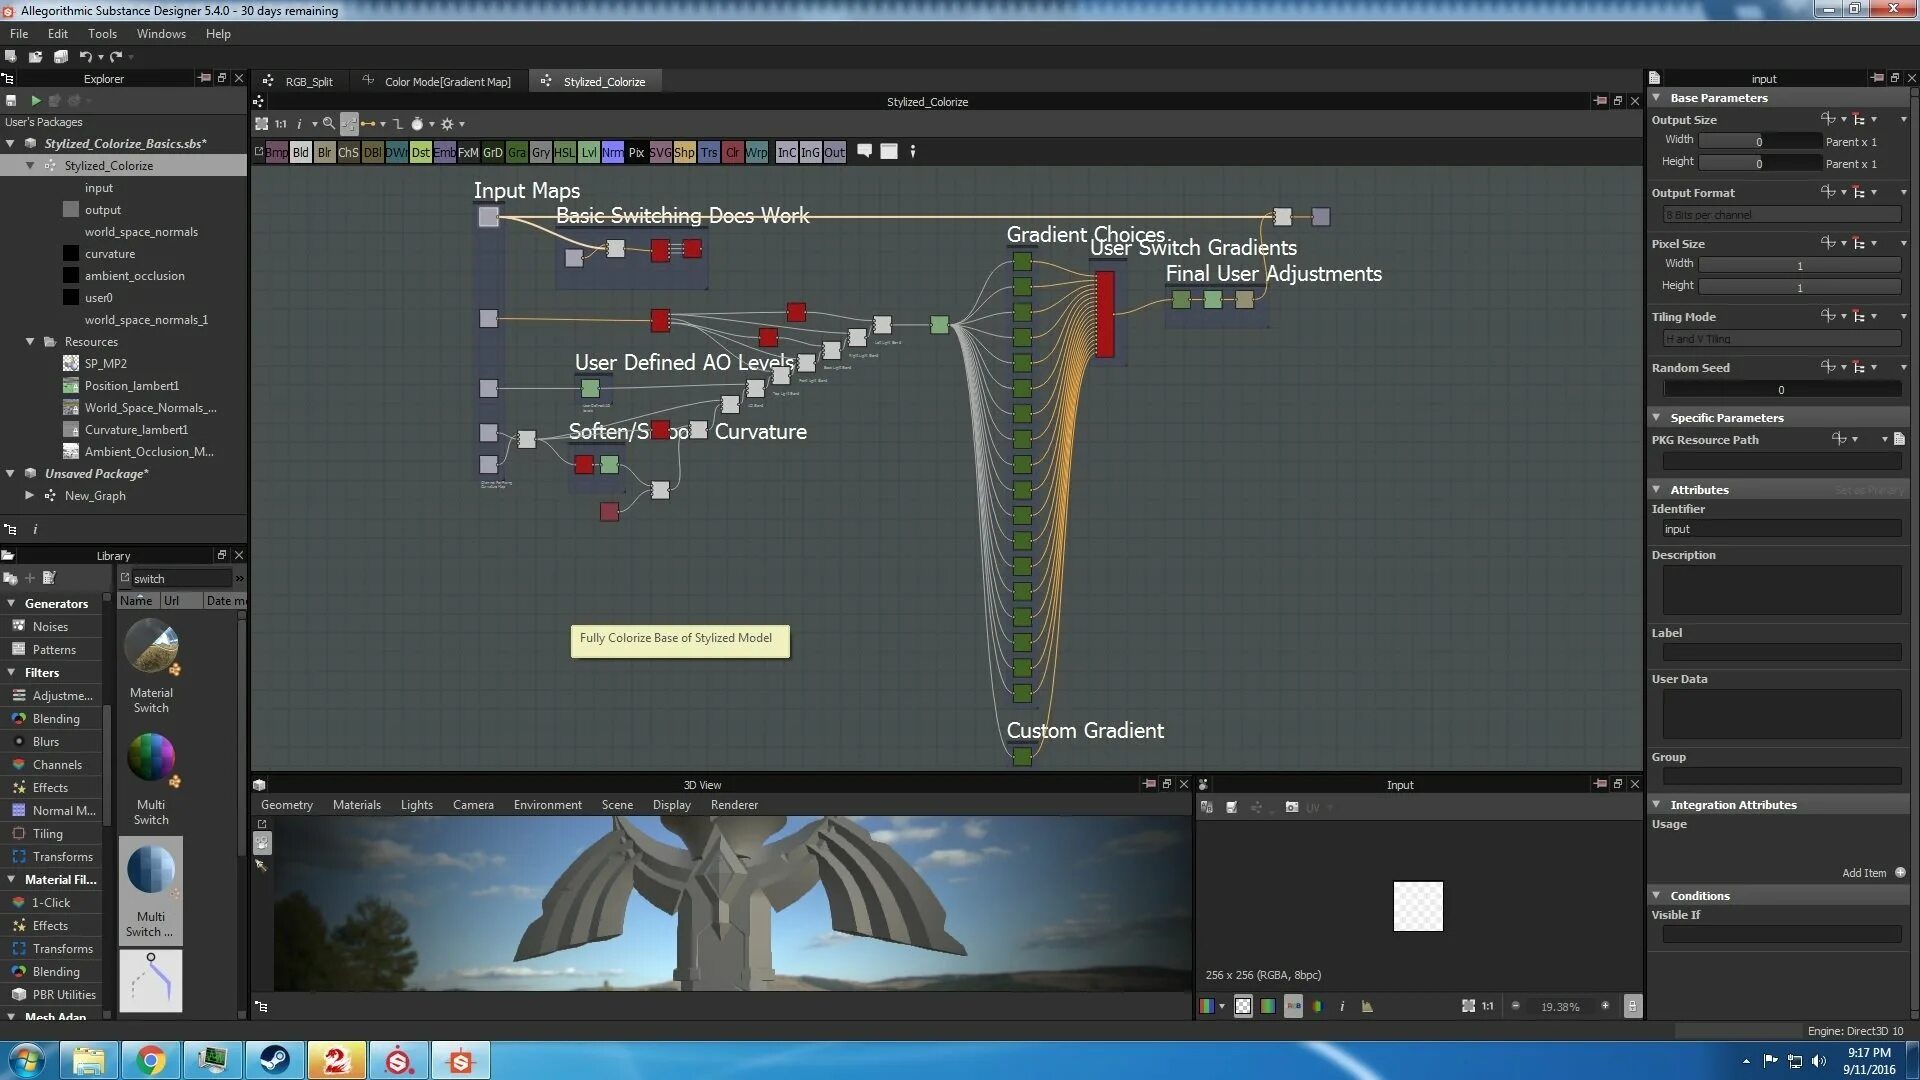Save a snapshot with camera icon
This screenshot has height=1080, width=1920.
coord(1291,808)
